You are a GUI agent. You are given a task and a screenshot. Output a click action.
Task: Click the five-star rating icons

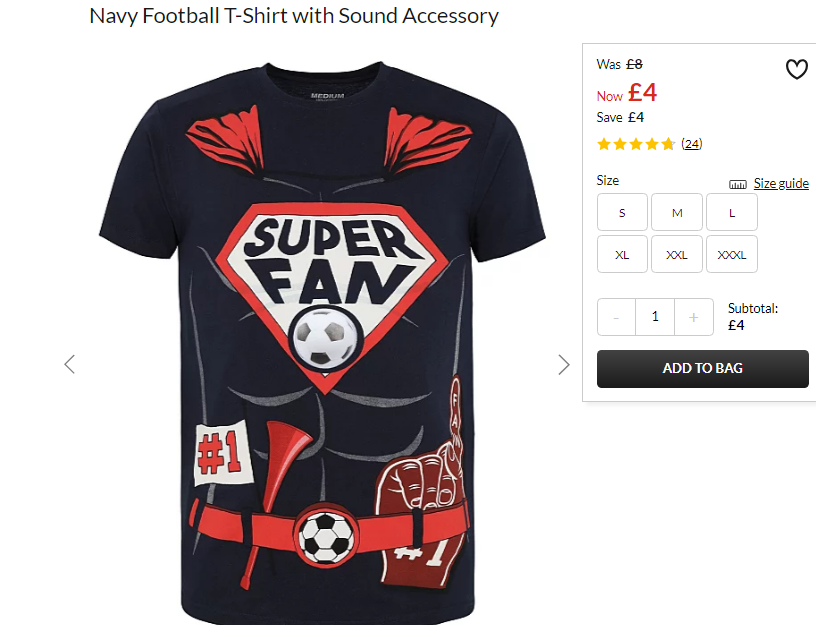click(x=636, y=144)
